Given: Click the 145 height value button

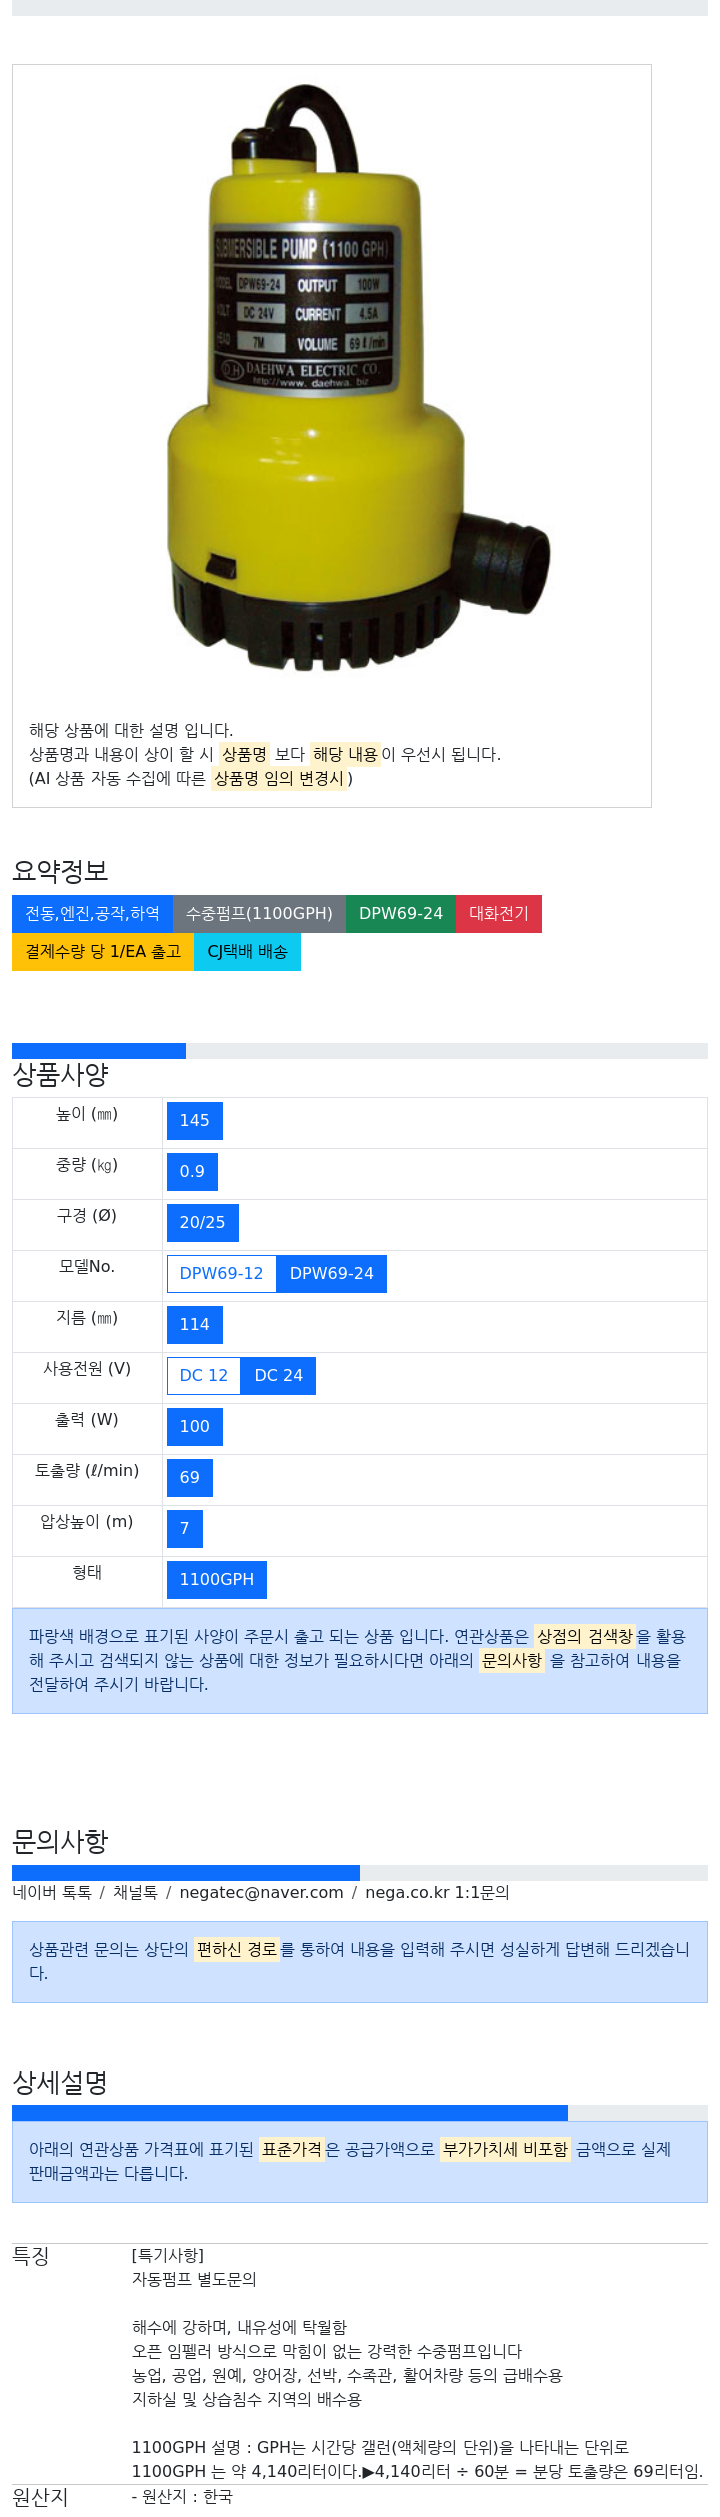Looking at the screenshot, I should pyautogui.click(x=194, y=1121).
